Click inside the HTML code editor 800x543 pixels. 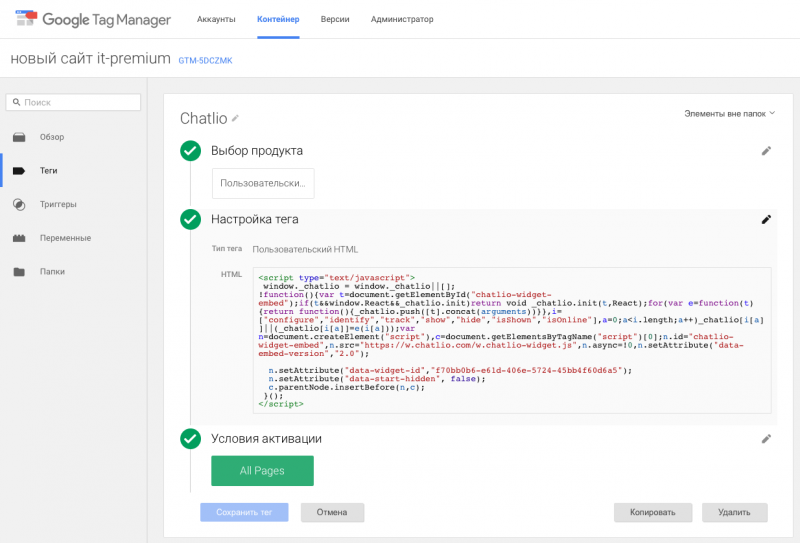click(x=510, y=340)
